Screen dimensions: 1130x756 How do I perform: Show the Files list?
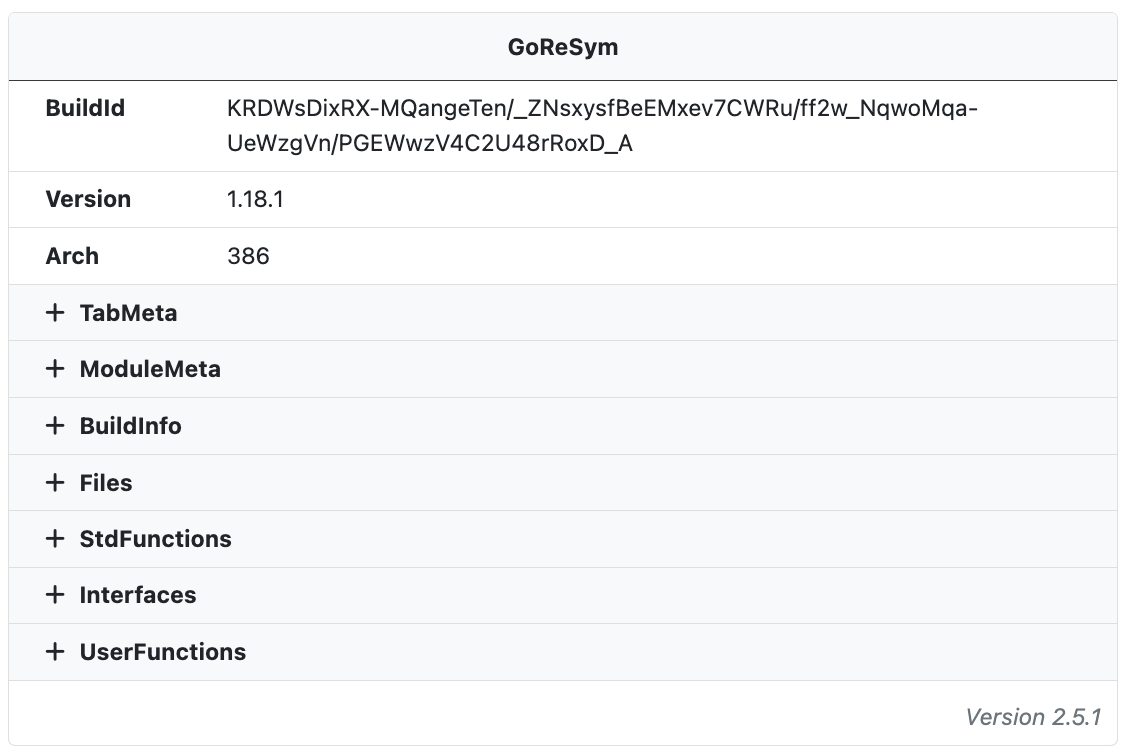coord(106,482)
